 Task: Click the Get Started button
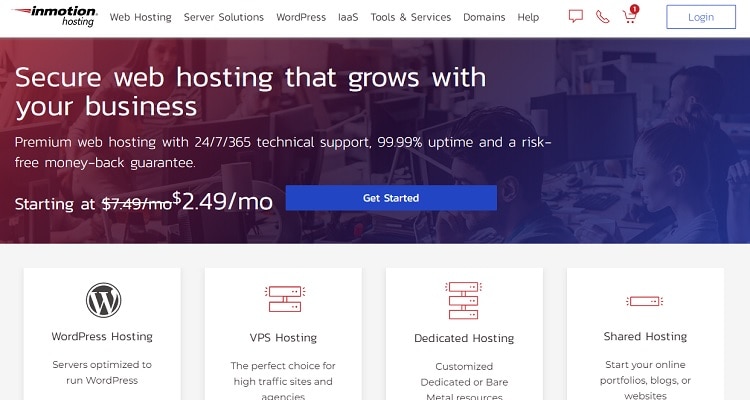click(x=391, y=198)
